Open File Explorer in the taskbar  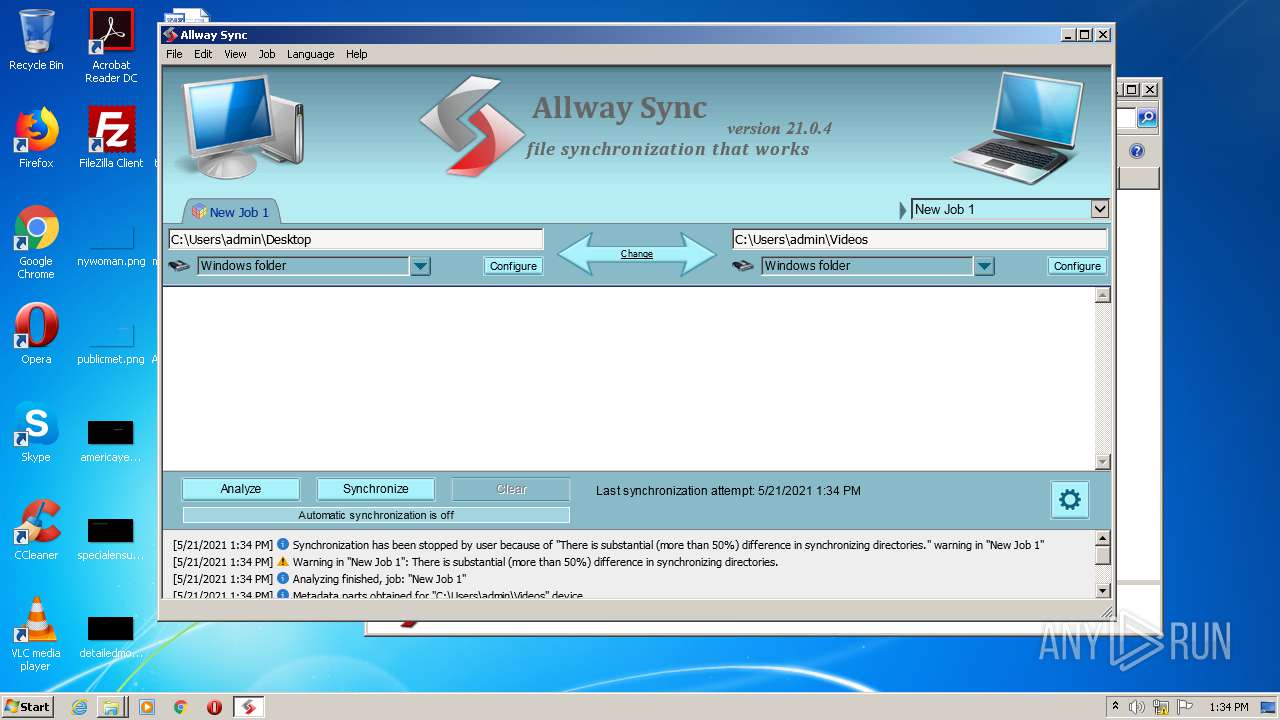pos(111,707)
